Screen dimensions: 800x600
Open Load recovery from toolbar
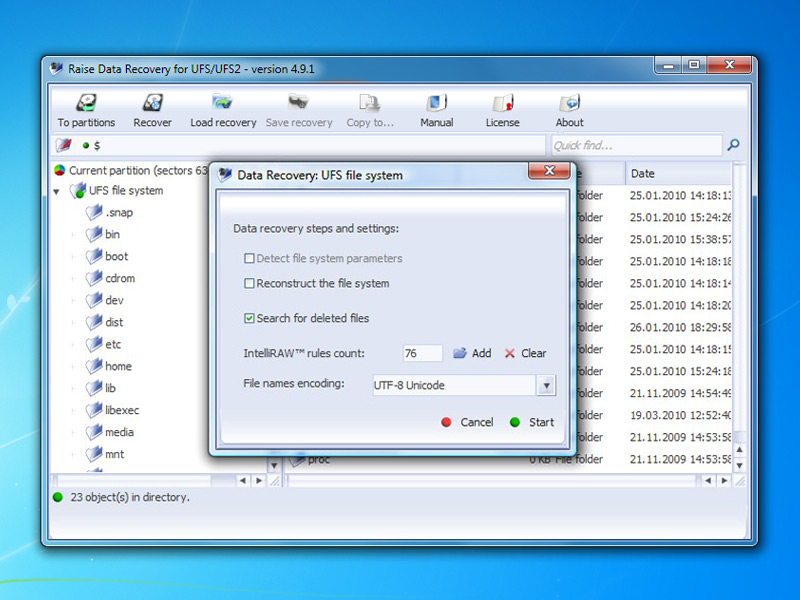pyautogui.click(x=222, y=103)
